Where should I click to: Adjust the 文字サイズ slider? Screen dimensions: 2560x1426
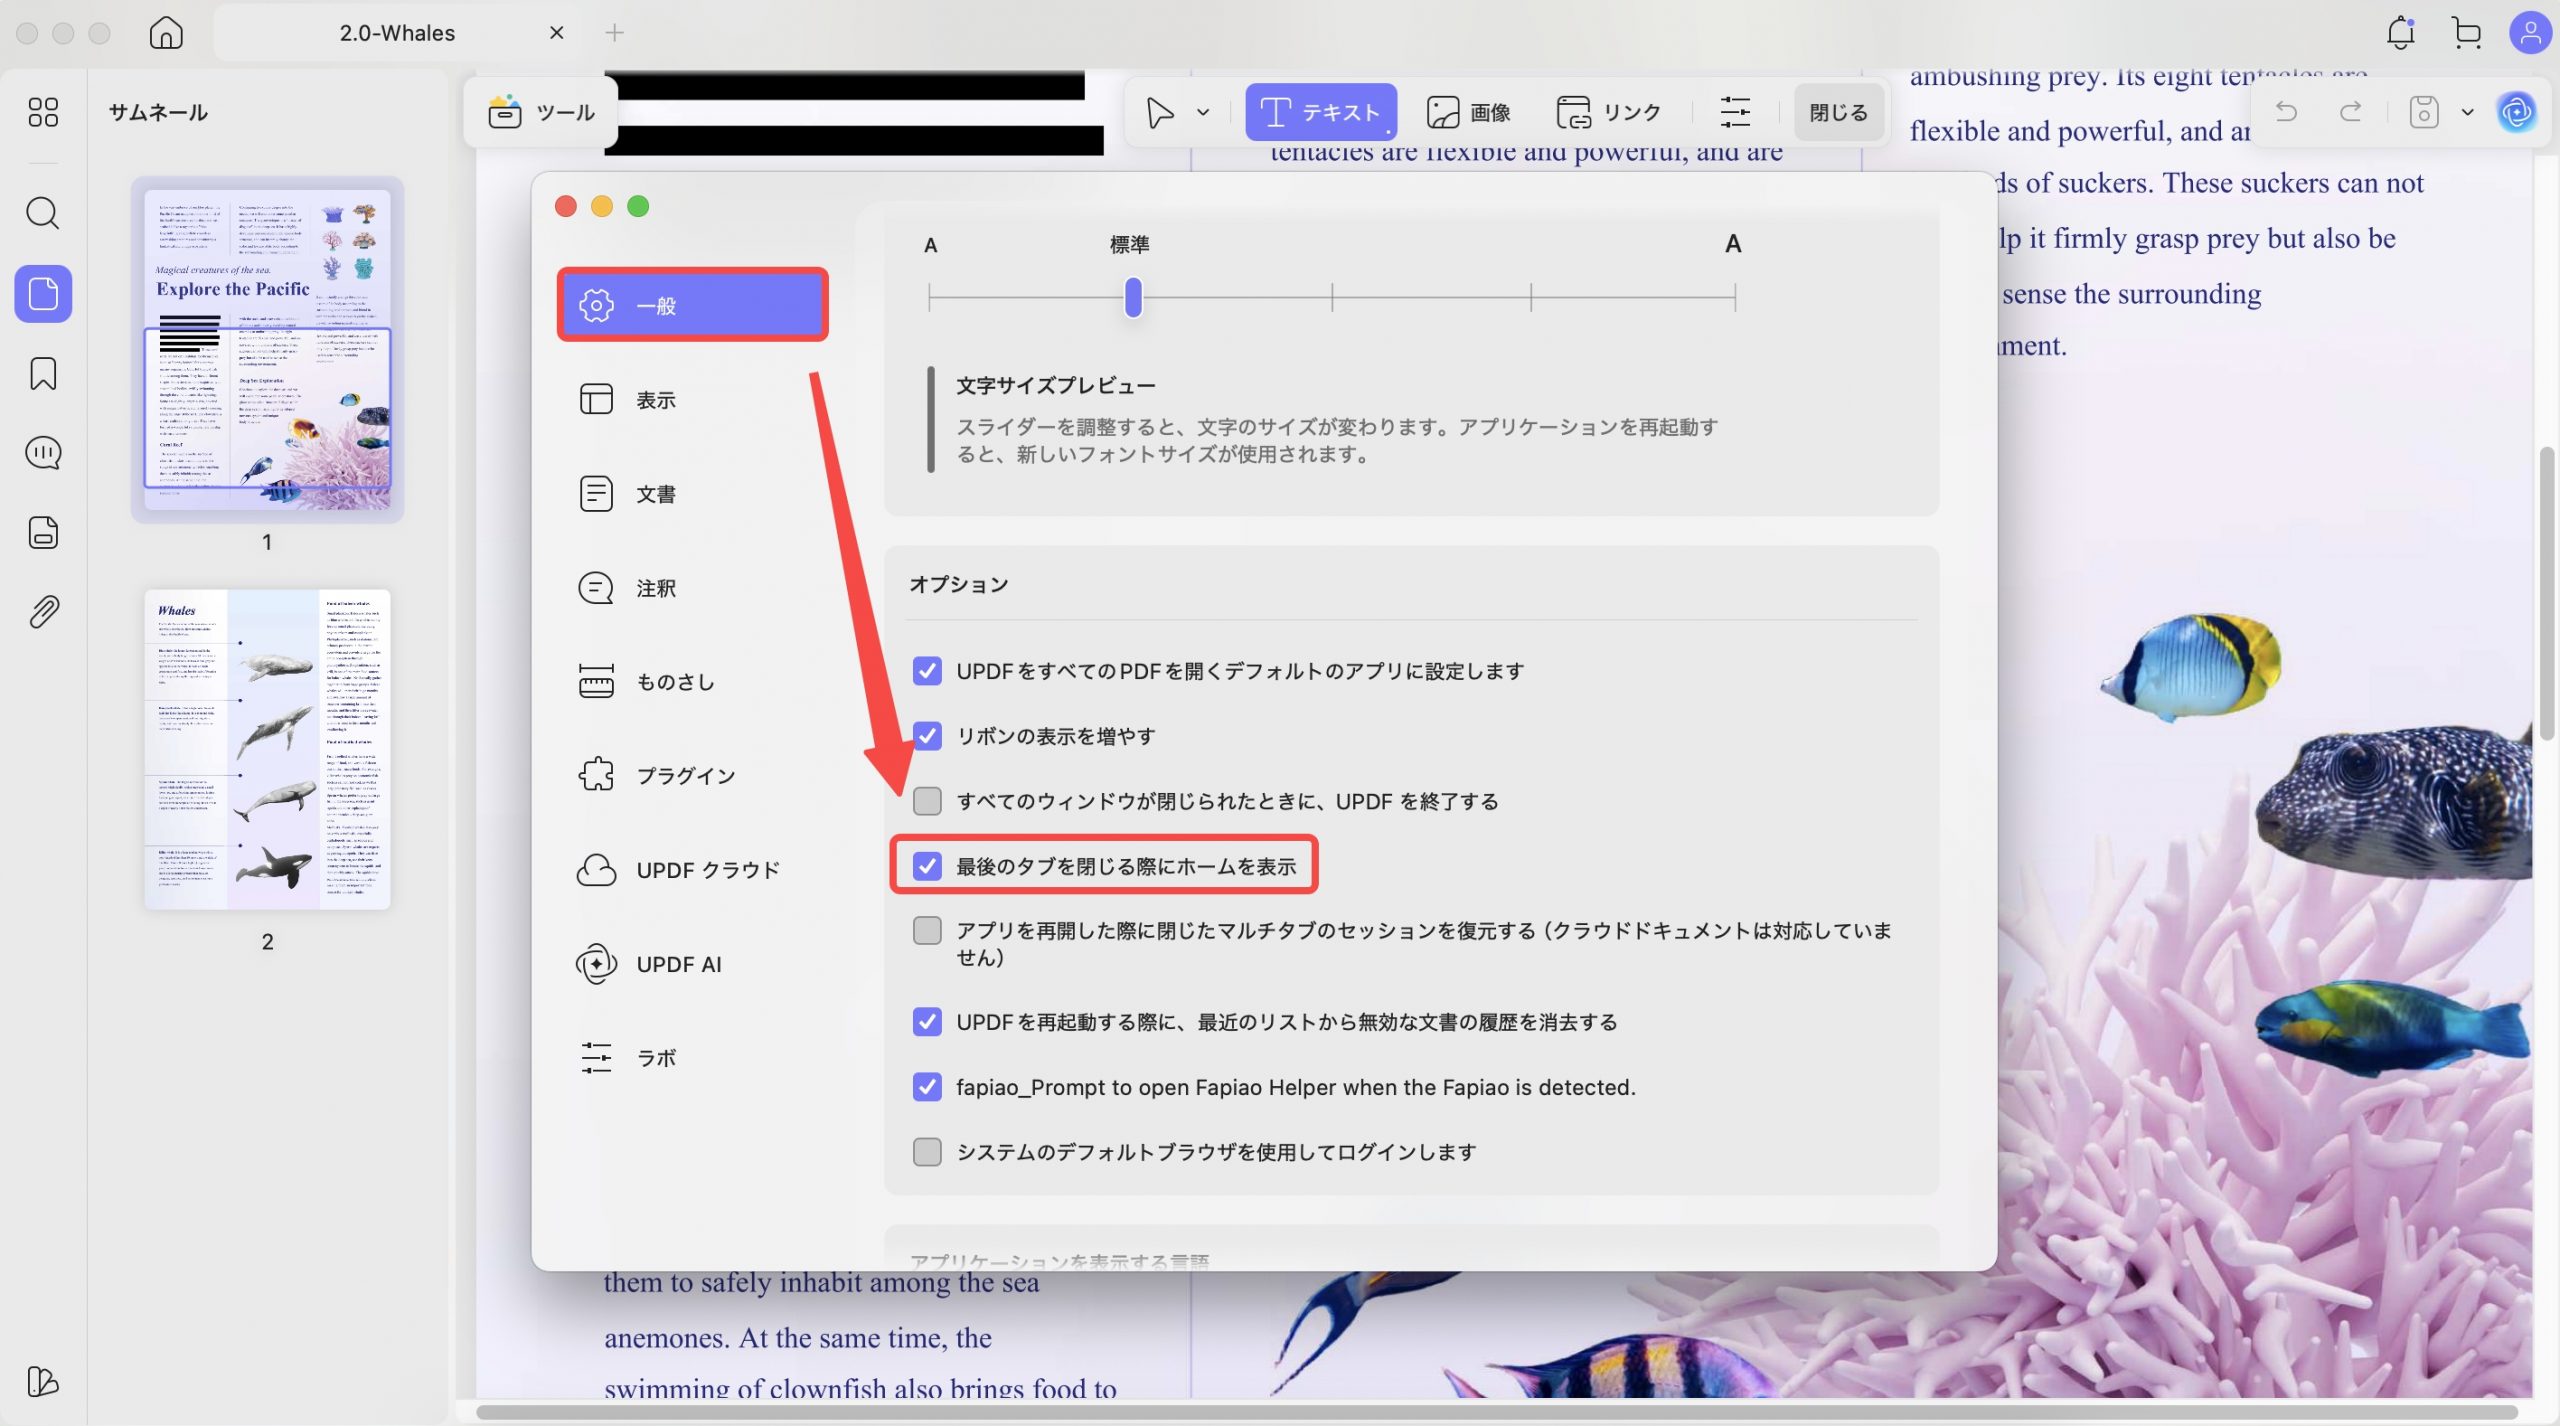tap(1133, 297)
